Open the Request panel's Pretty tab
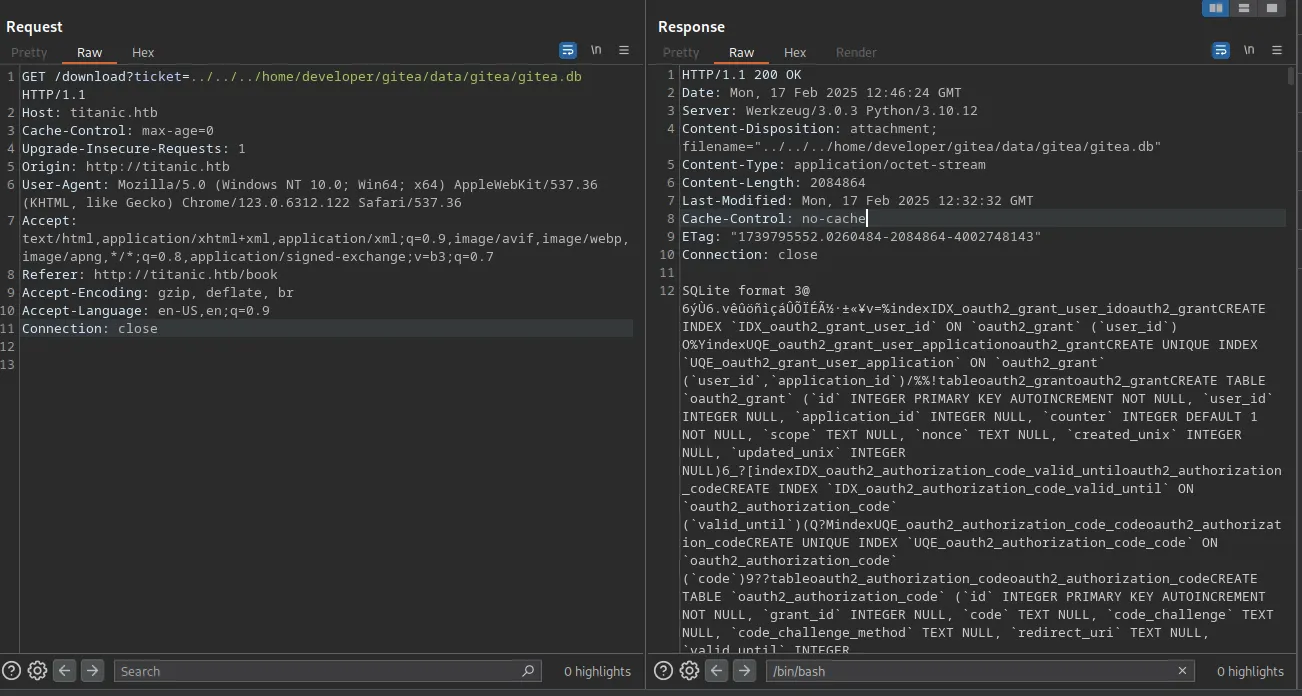This screenshot has width=1302, height=696. 29,52
